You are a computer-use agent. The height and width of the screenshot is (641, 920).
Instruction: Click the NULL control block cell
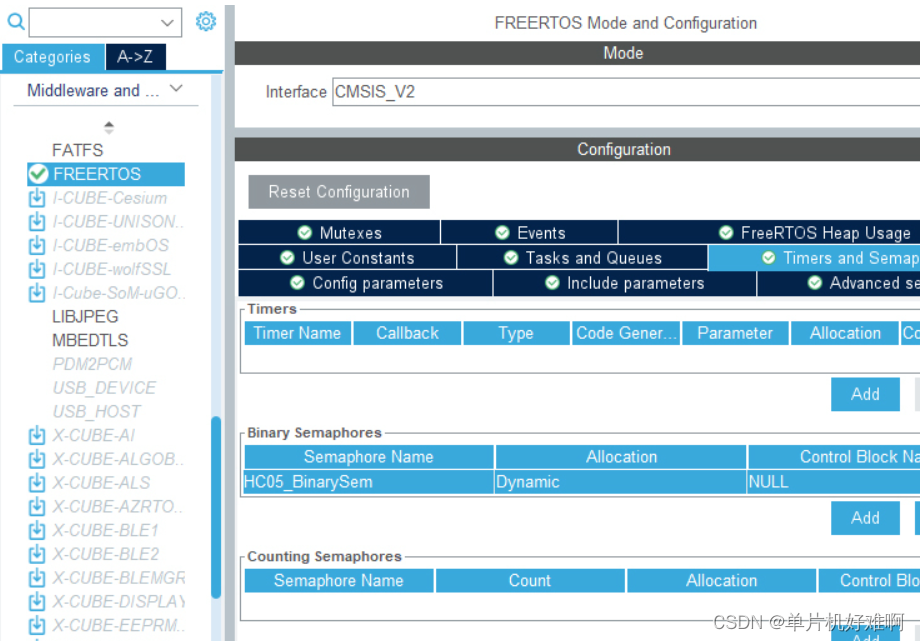coord(834,482)
